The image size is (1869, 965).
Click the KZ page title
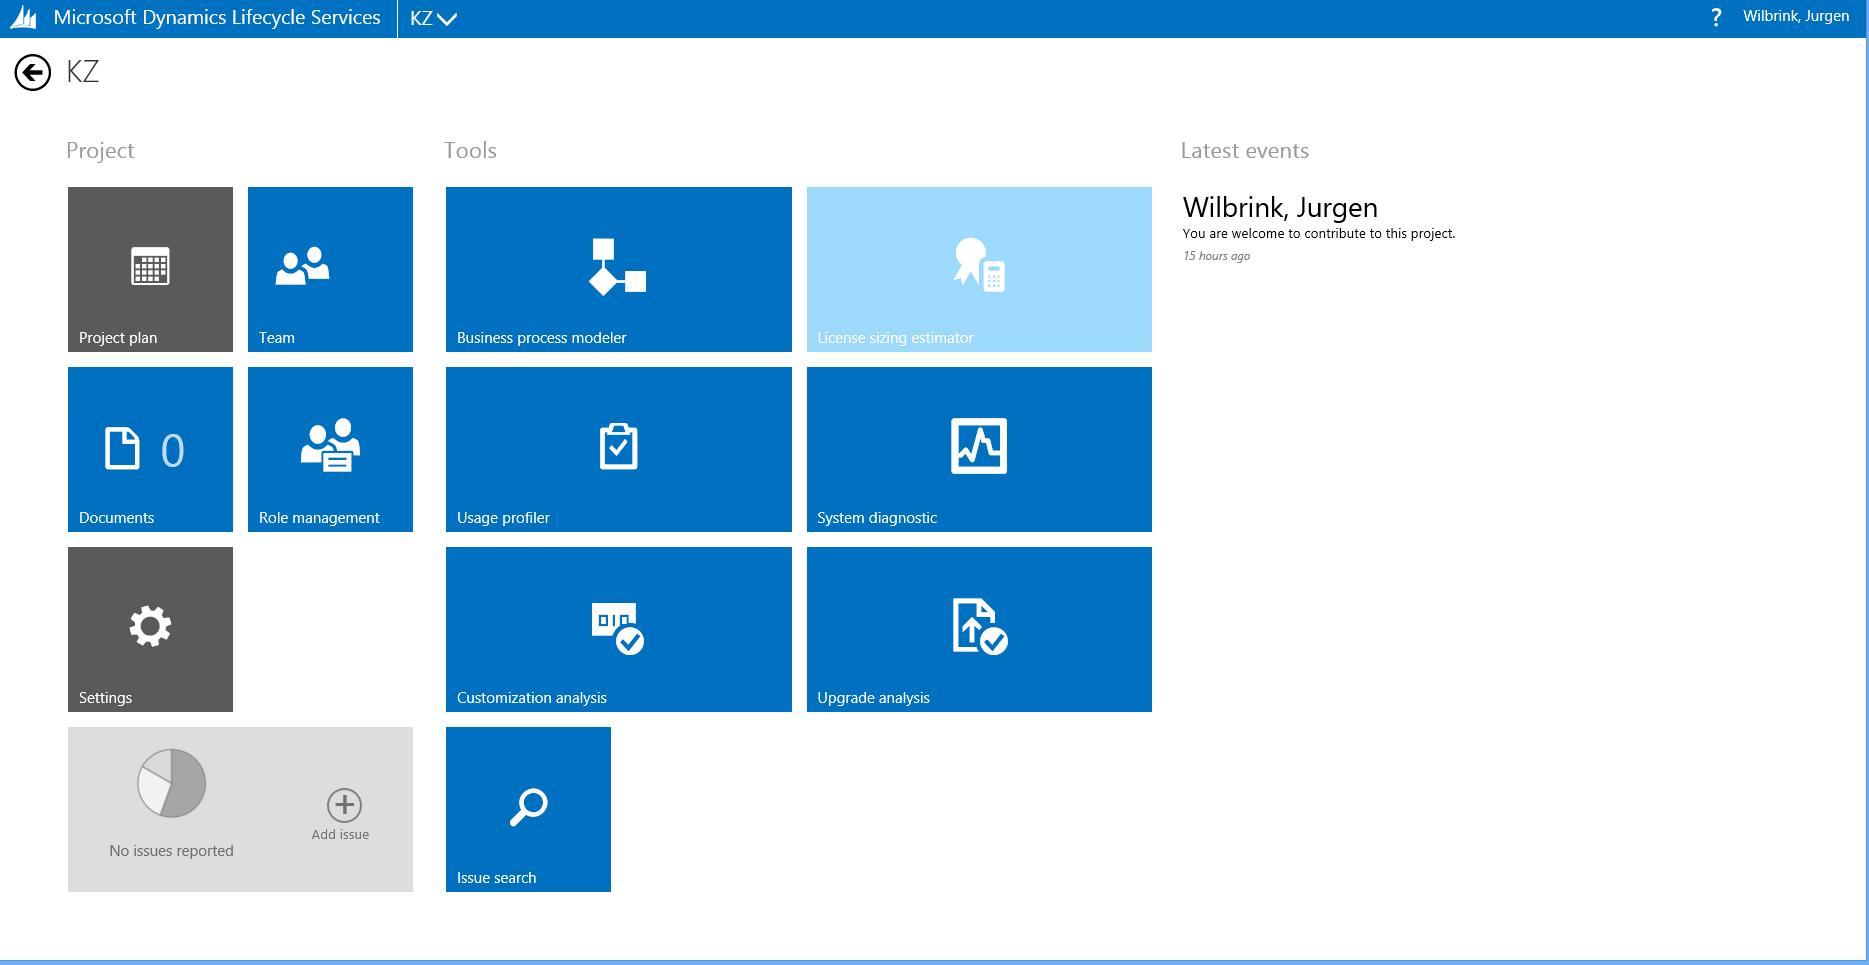83,72
